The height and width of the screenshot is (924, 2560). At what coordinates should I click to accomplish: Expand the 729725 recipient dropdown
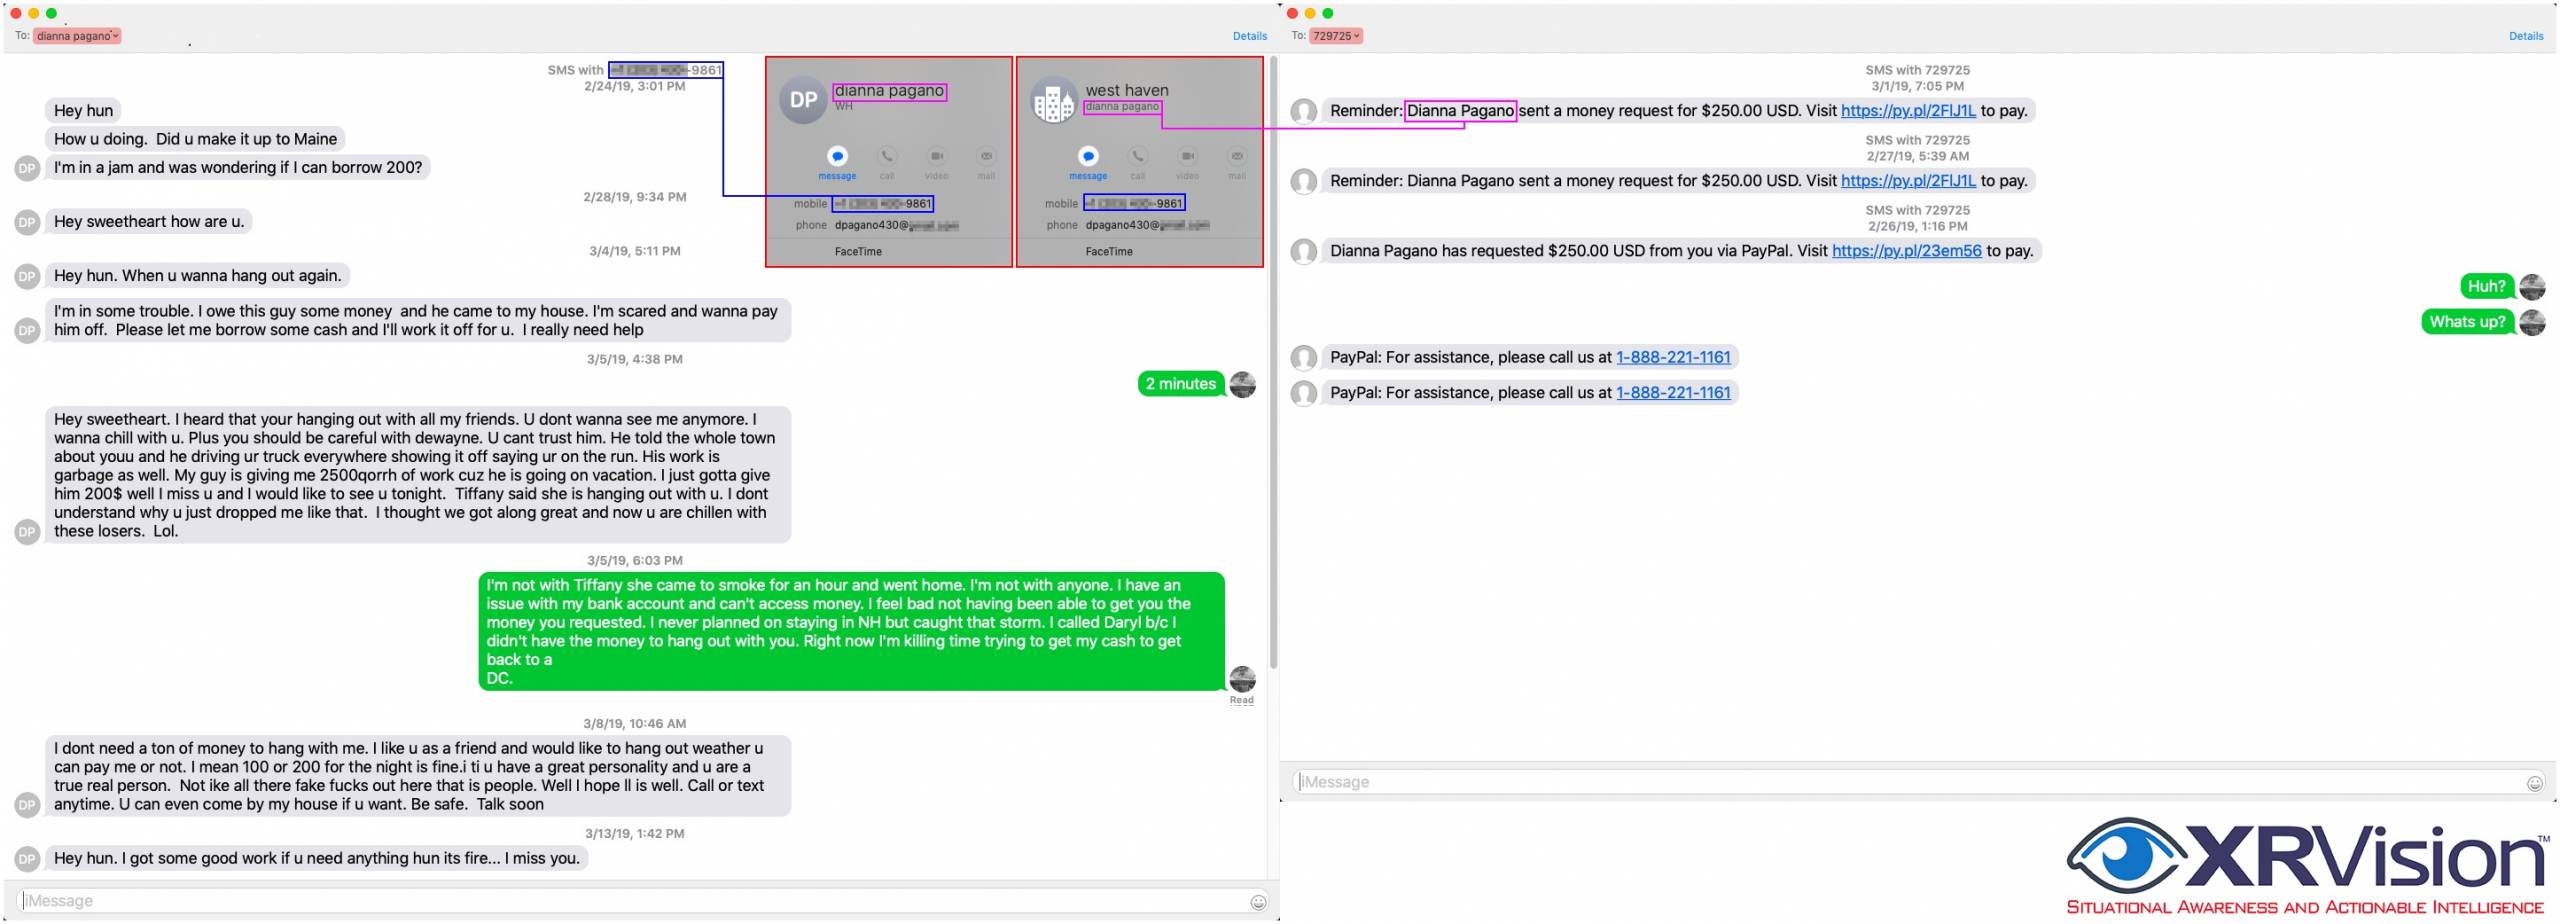coord(1357,36)
